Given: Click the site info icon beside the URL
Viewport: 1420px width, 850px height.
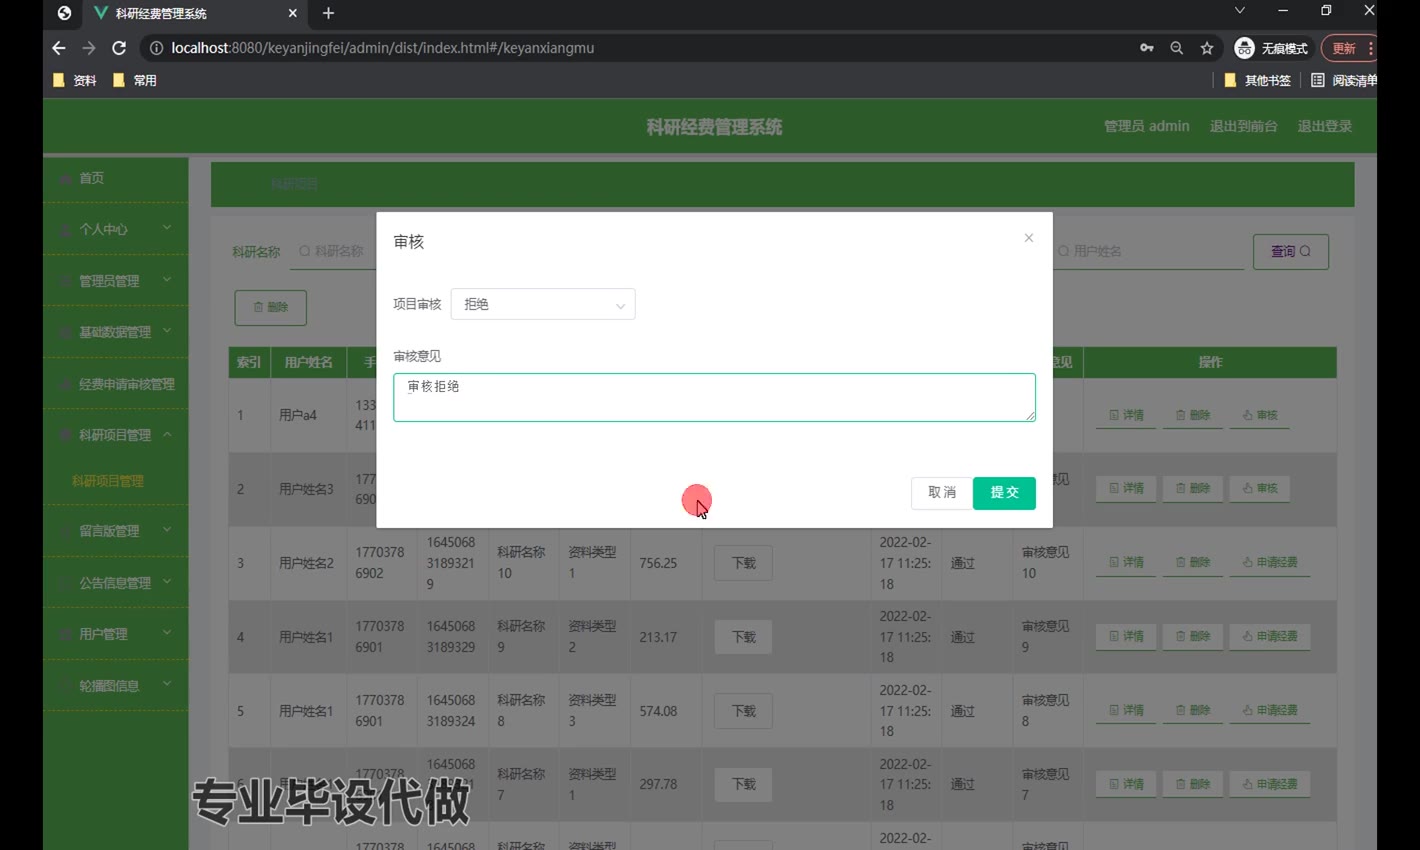Looking at the screenshot, I should [x=156, y=48].
